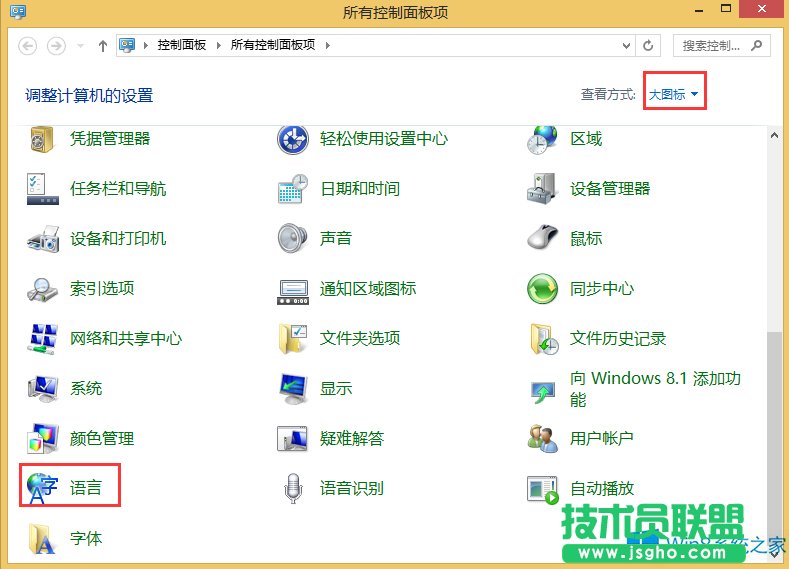This screenshot has height=569, width=789.
Task: Open the recent locations dropdown beside Forward
Action: pos(81,46)
